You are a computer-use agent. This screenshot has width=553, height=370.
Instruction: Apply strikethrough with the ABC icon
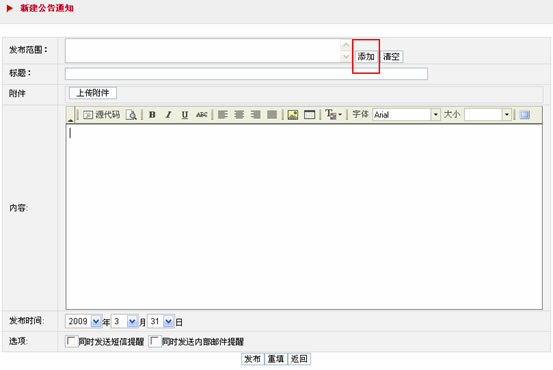coord(202,115)
